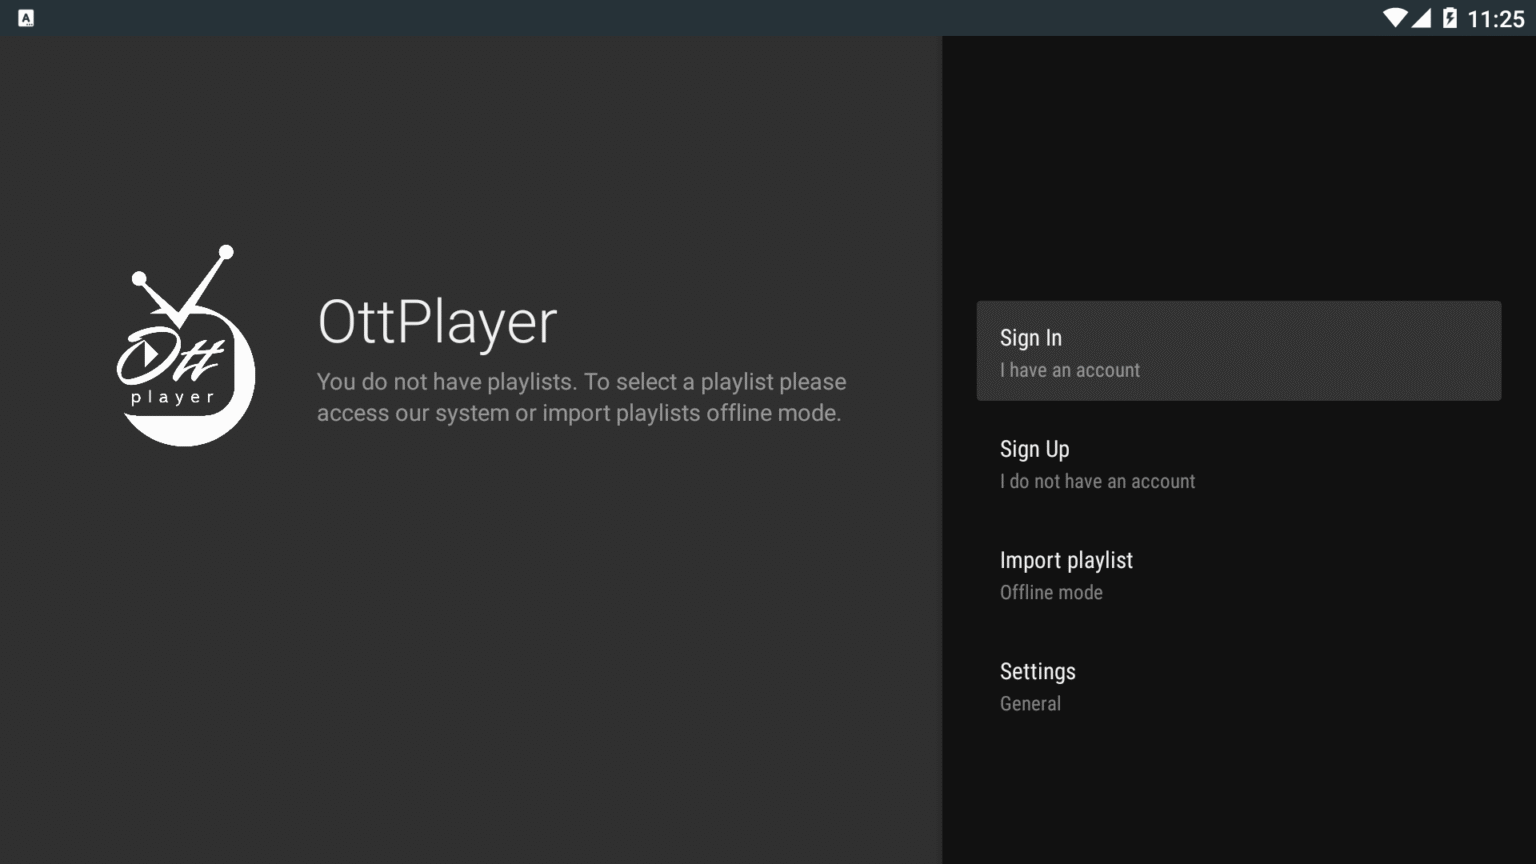Image resolution: width=1536 pixels, height=864 pixels.
Task: Open the Settings menu entry
Action: pyautogui.click(x=1037, y=671)
